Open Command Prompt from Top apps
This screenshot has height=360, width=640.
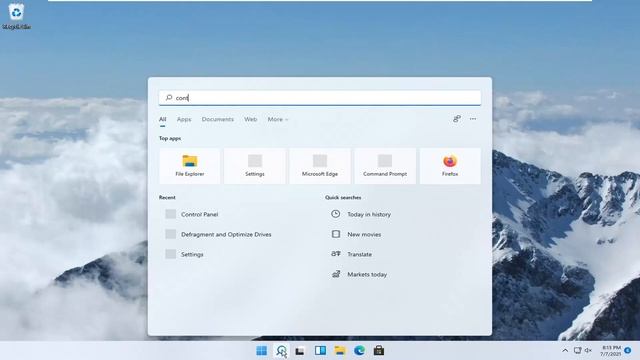pyautogui.click(x=385, y=166)
